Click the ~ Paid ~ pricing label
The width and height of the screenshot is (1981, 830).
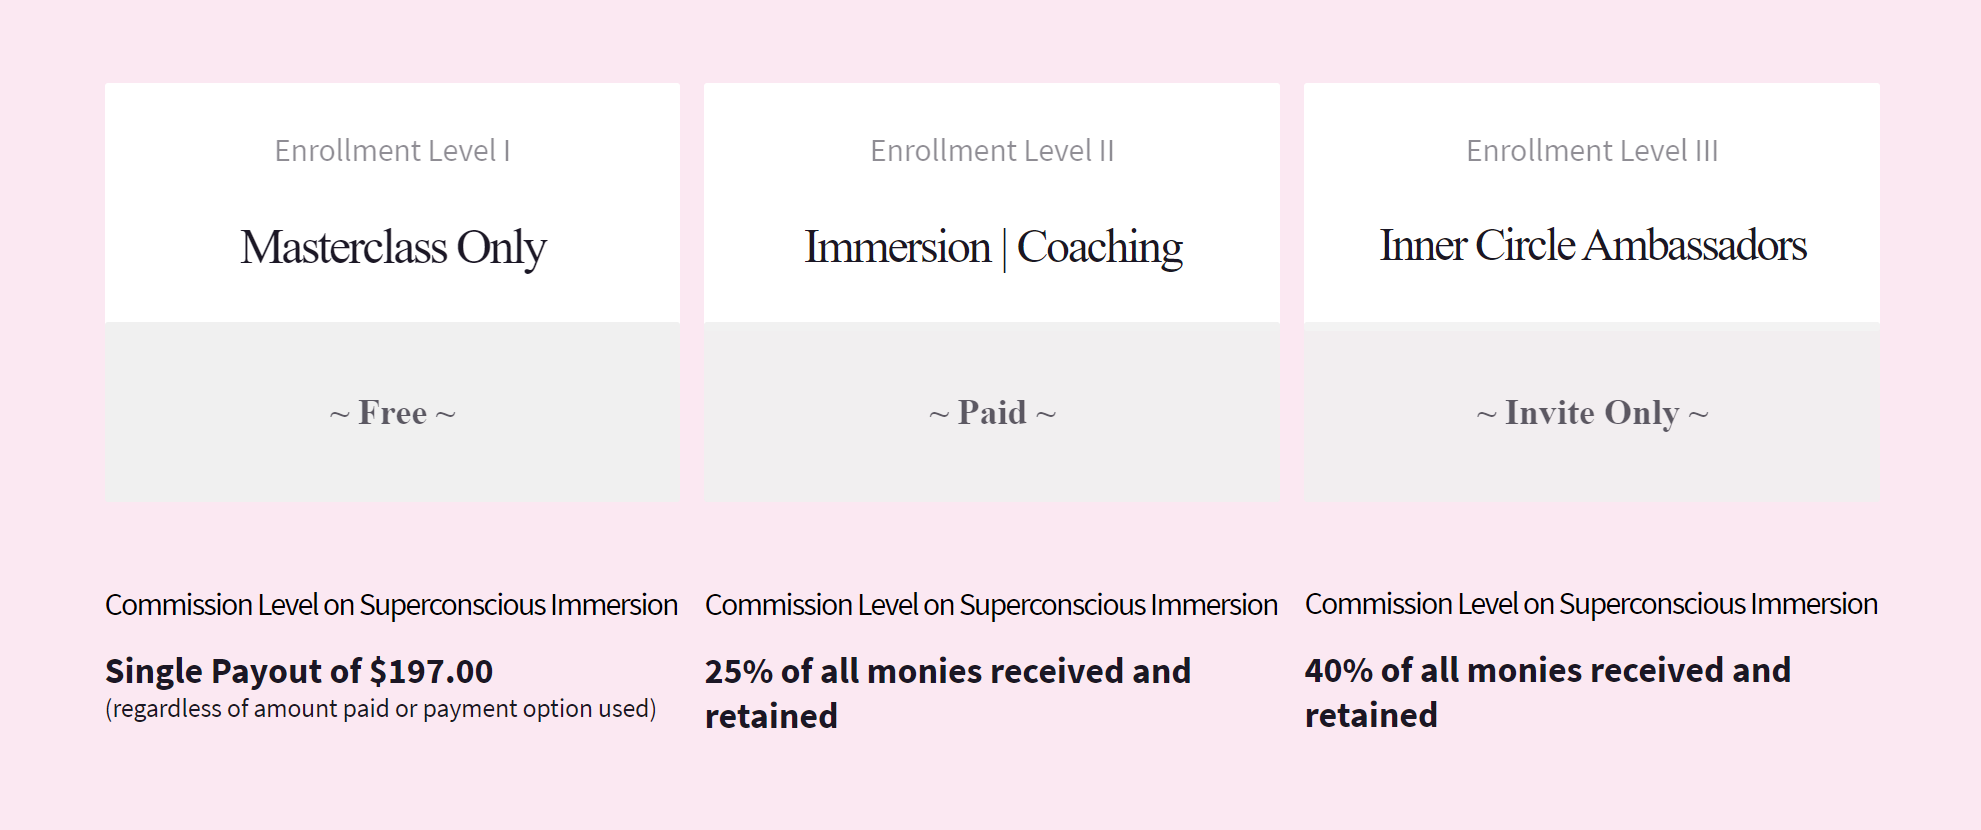click(992, 412)
